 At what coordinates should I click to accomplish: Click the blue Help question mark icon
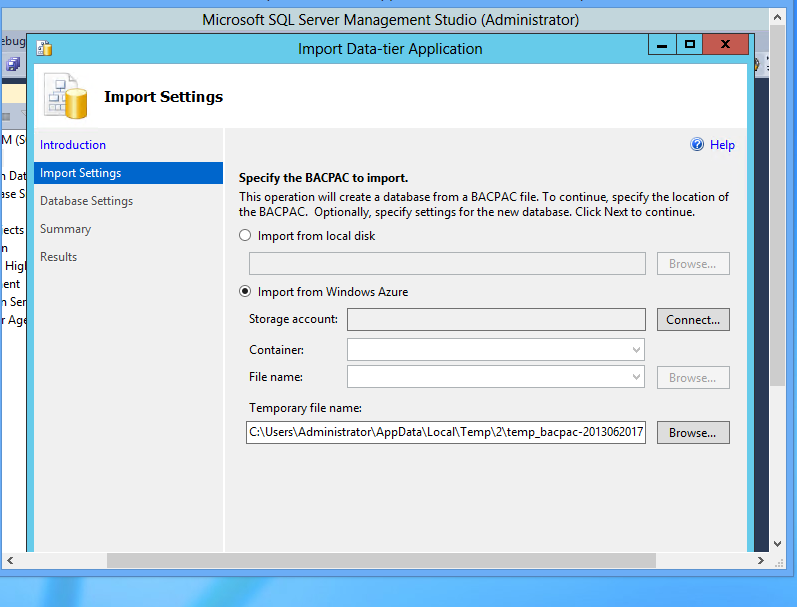697,145
